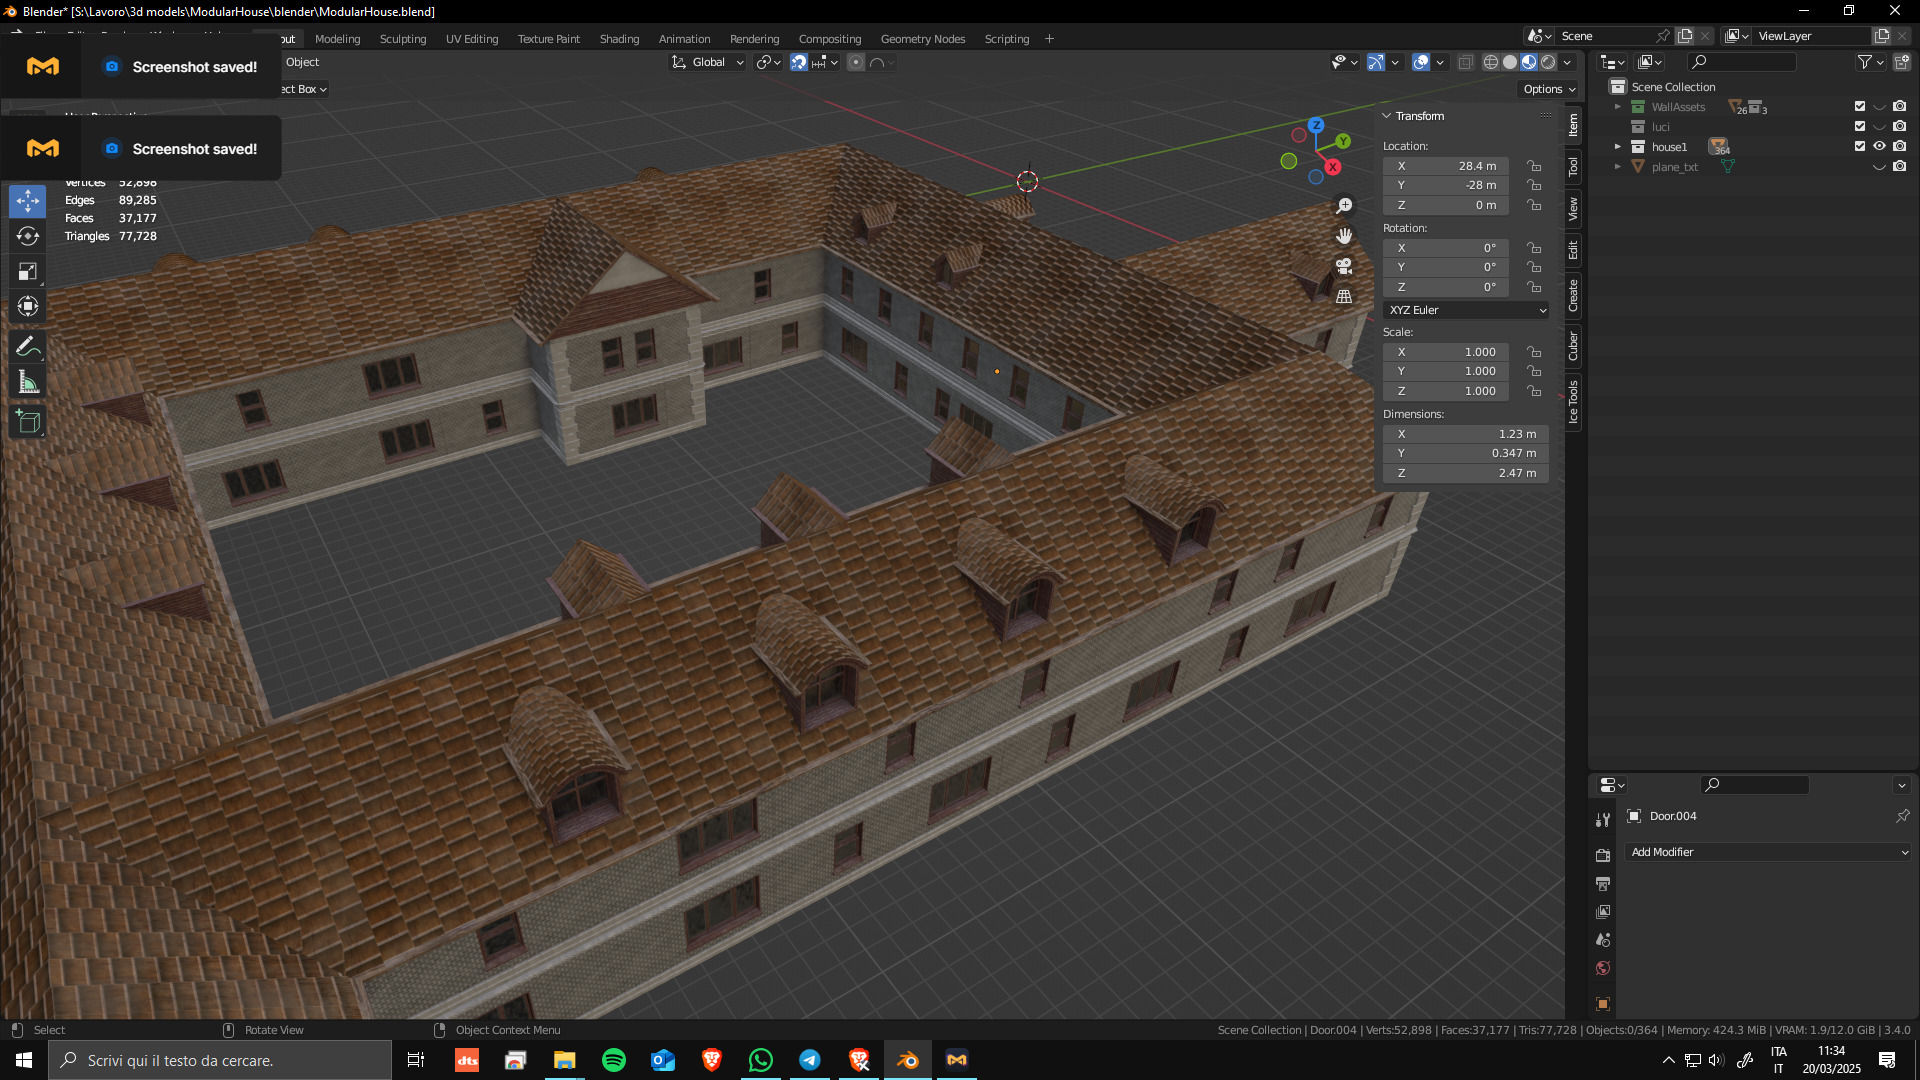The width and height of the screenshot is (1920, 1080).
Task: Click the blue Z axis on navigation gizmo
Action: pos(1316,125)
